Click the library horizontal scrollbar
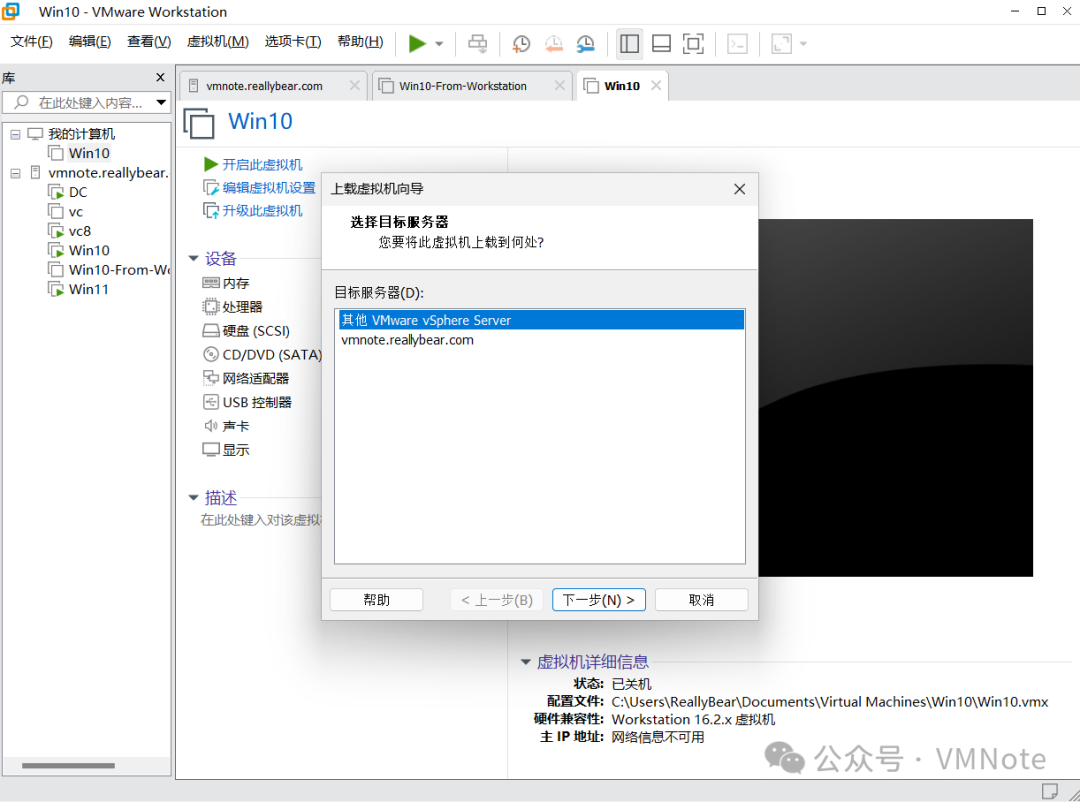Image resolution: width=1080 pixels, height=802 pixels. 68,765
